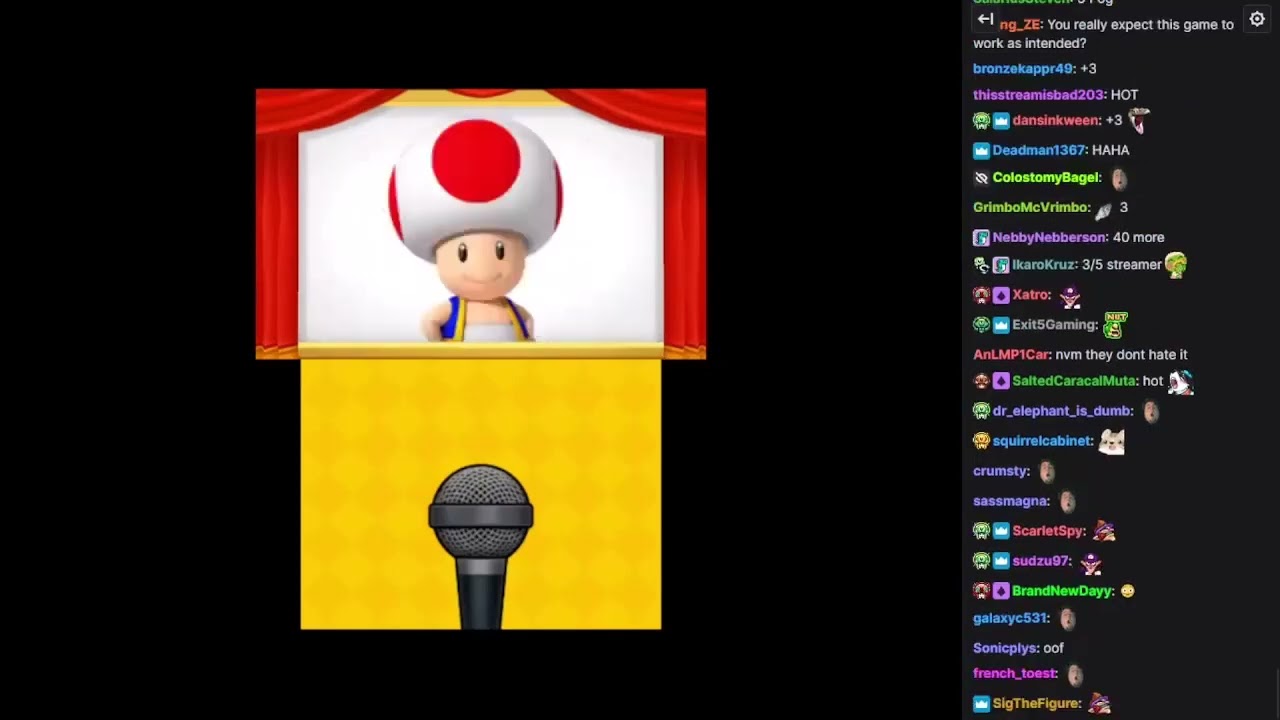Click the NebbyNebberson username
The width and height of the screenshot is (1280, 720).
[x=1049, y=238]
